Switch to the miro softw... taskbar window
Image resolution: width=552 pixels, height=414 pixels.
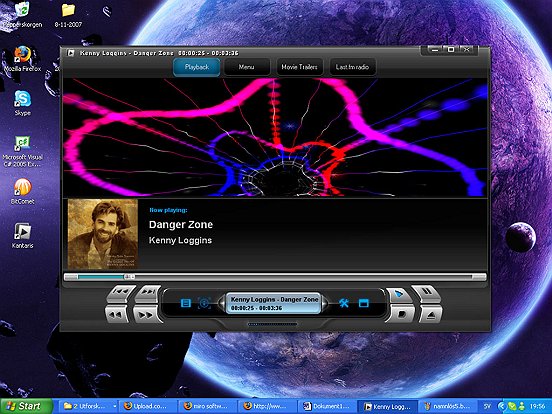[x=208, y=406]
